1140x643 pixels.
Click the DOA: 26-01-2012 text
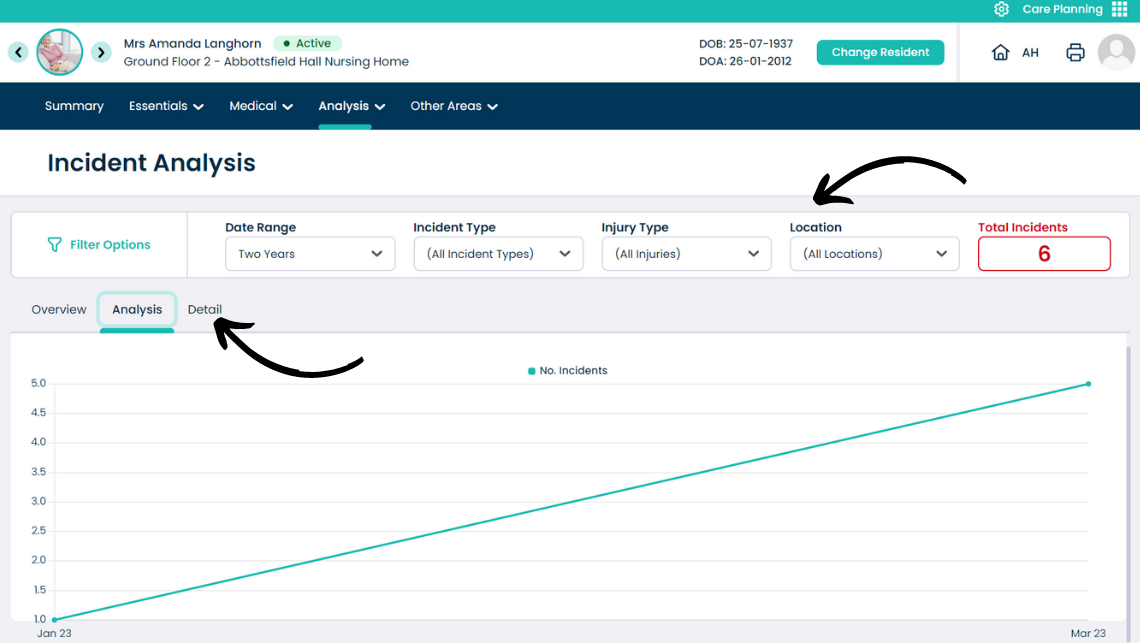click(745, 61)
